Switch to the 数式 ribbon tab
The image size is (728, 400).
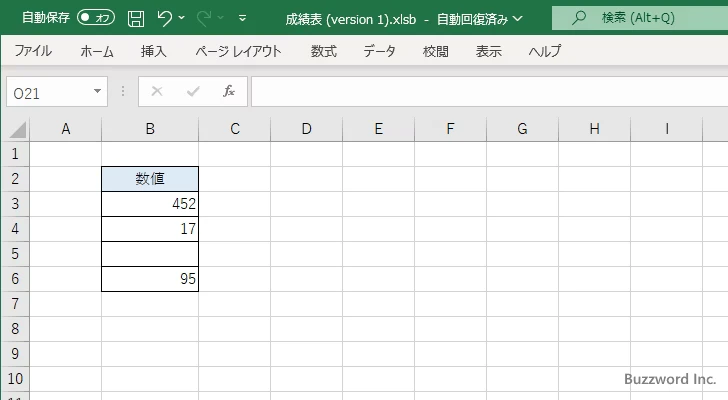coord(323,51)
